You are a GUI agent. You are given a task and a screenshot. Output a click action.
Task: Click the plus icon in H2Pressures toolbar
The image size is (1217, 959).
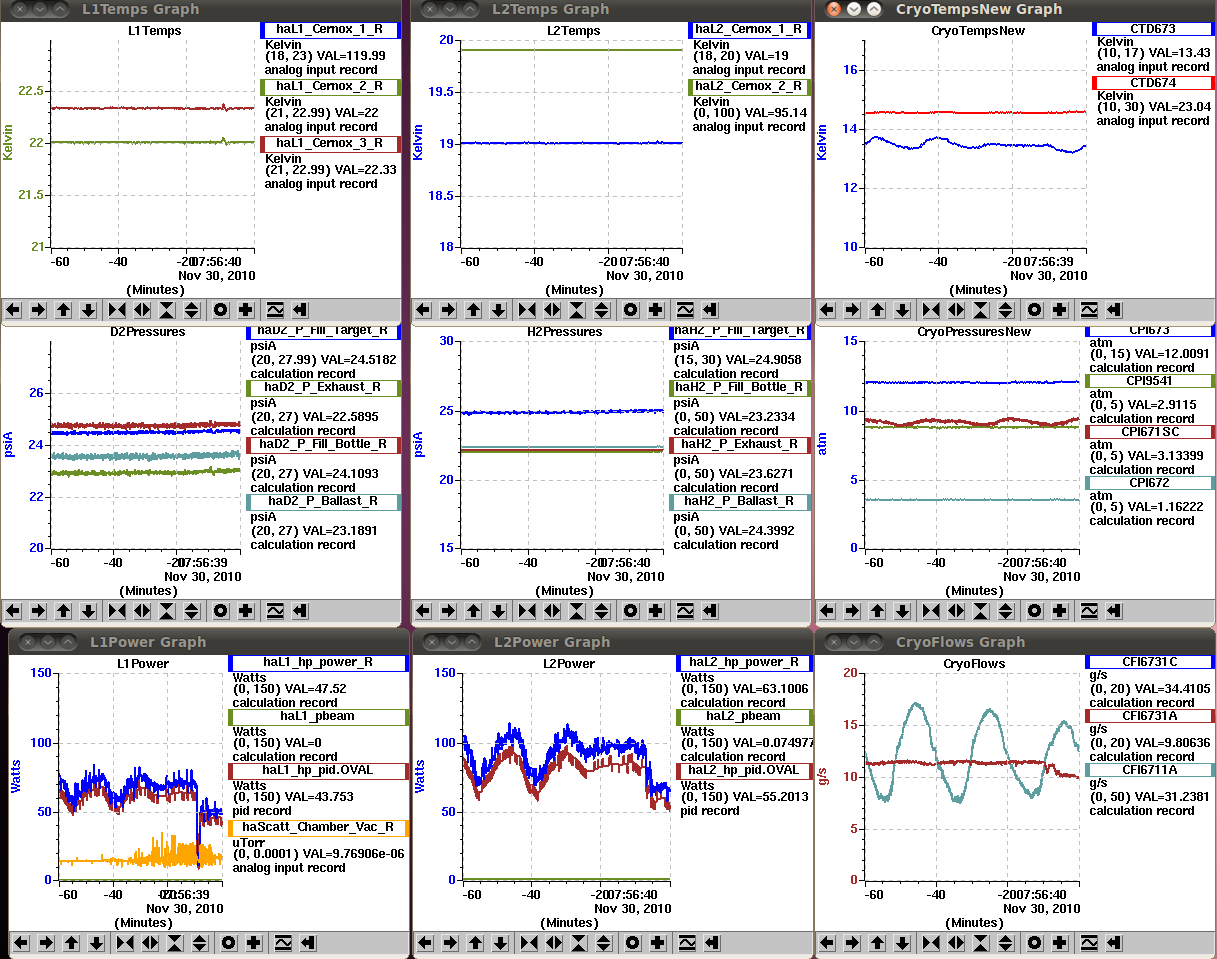coord(656,610)
